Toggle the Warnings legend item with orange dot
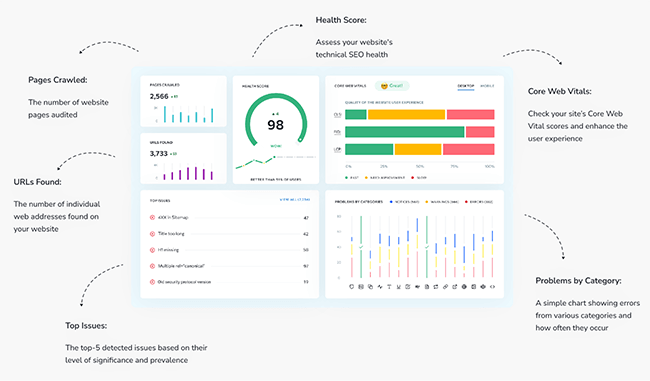The width and height of the screenshot is (650, 381). click(x=442, y=202)
